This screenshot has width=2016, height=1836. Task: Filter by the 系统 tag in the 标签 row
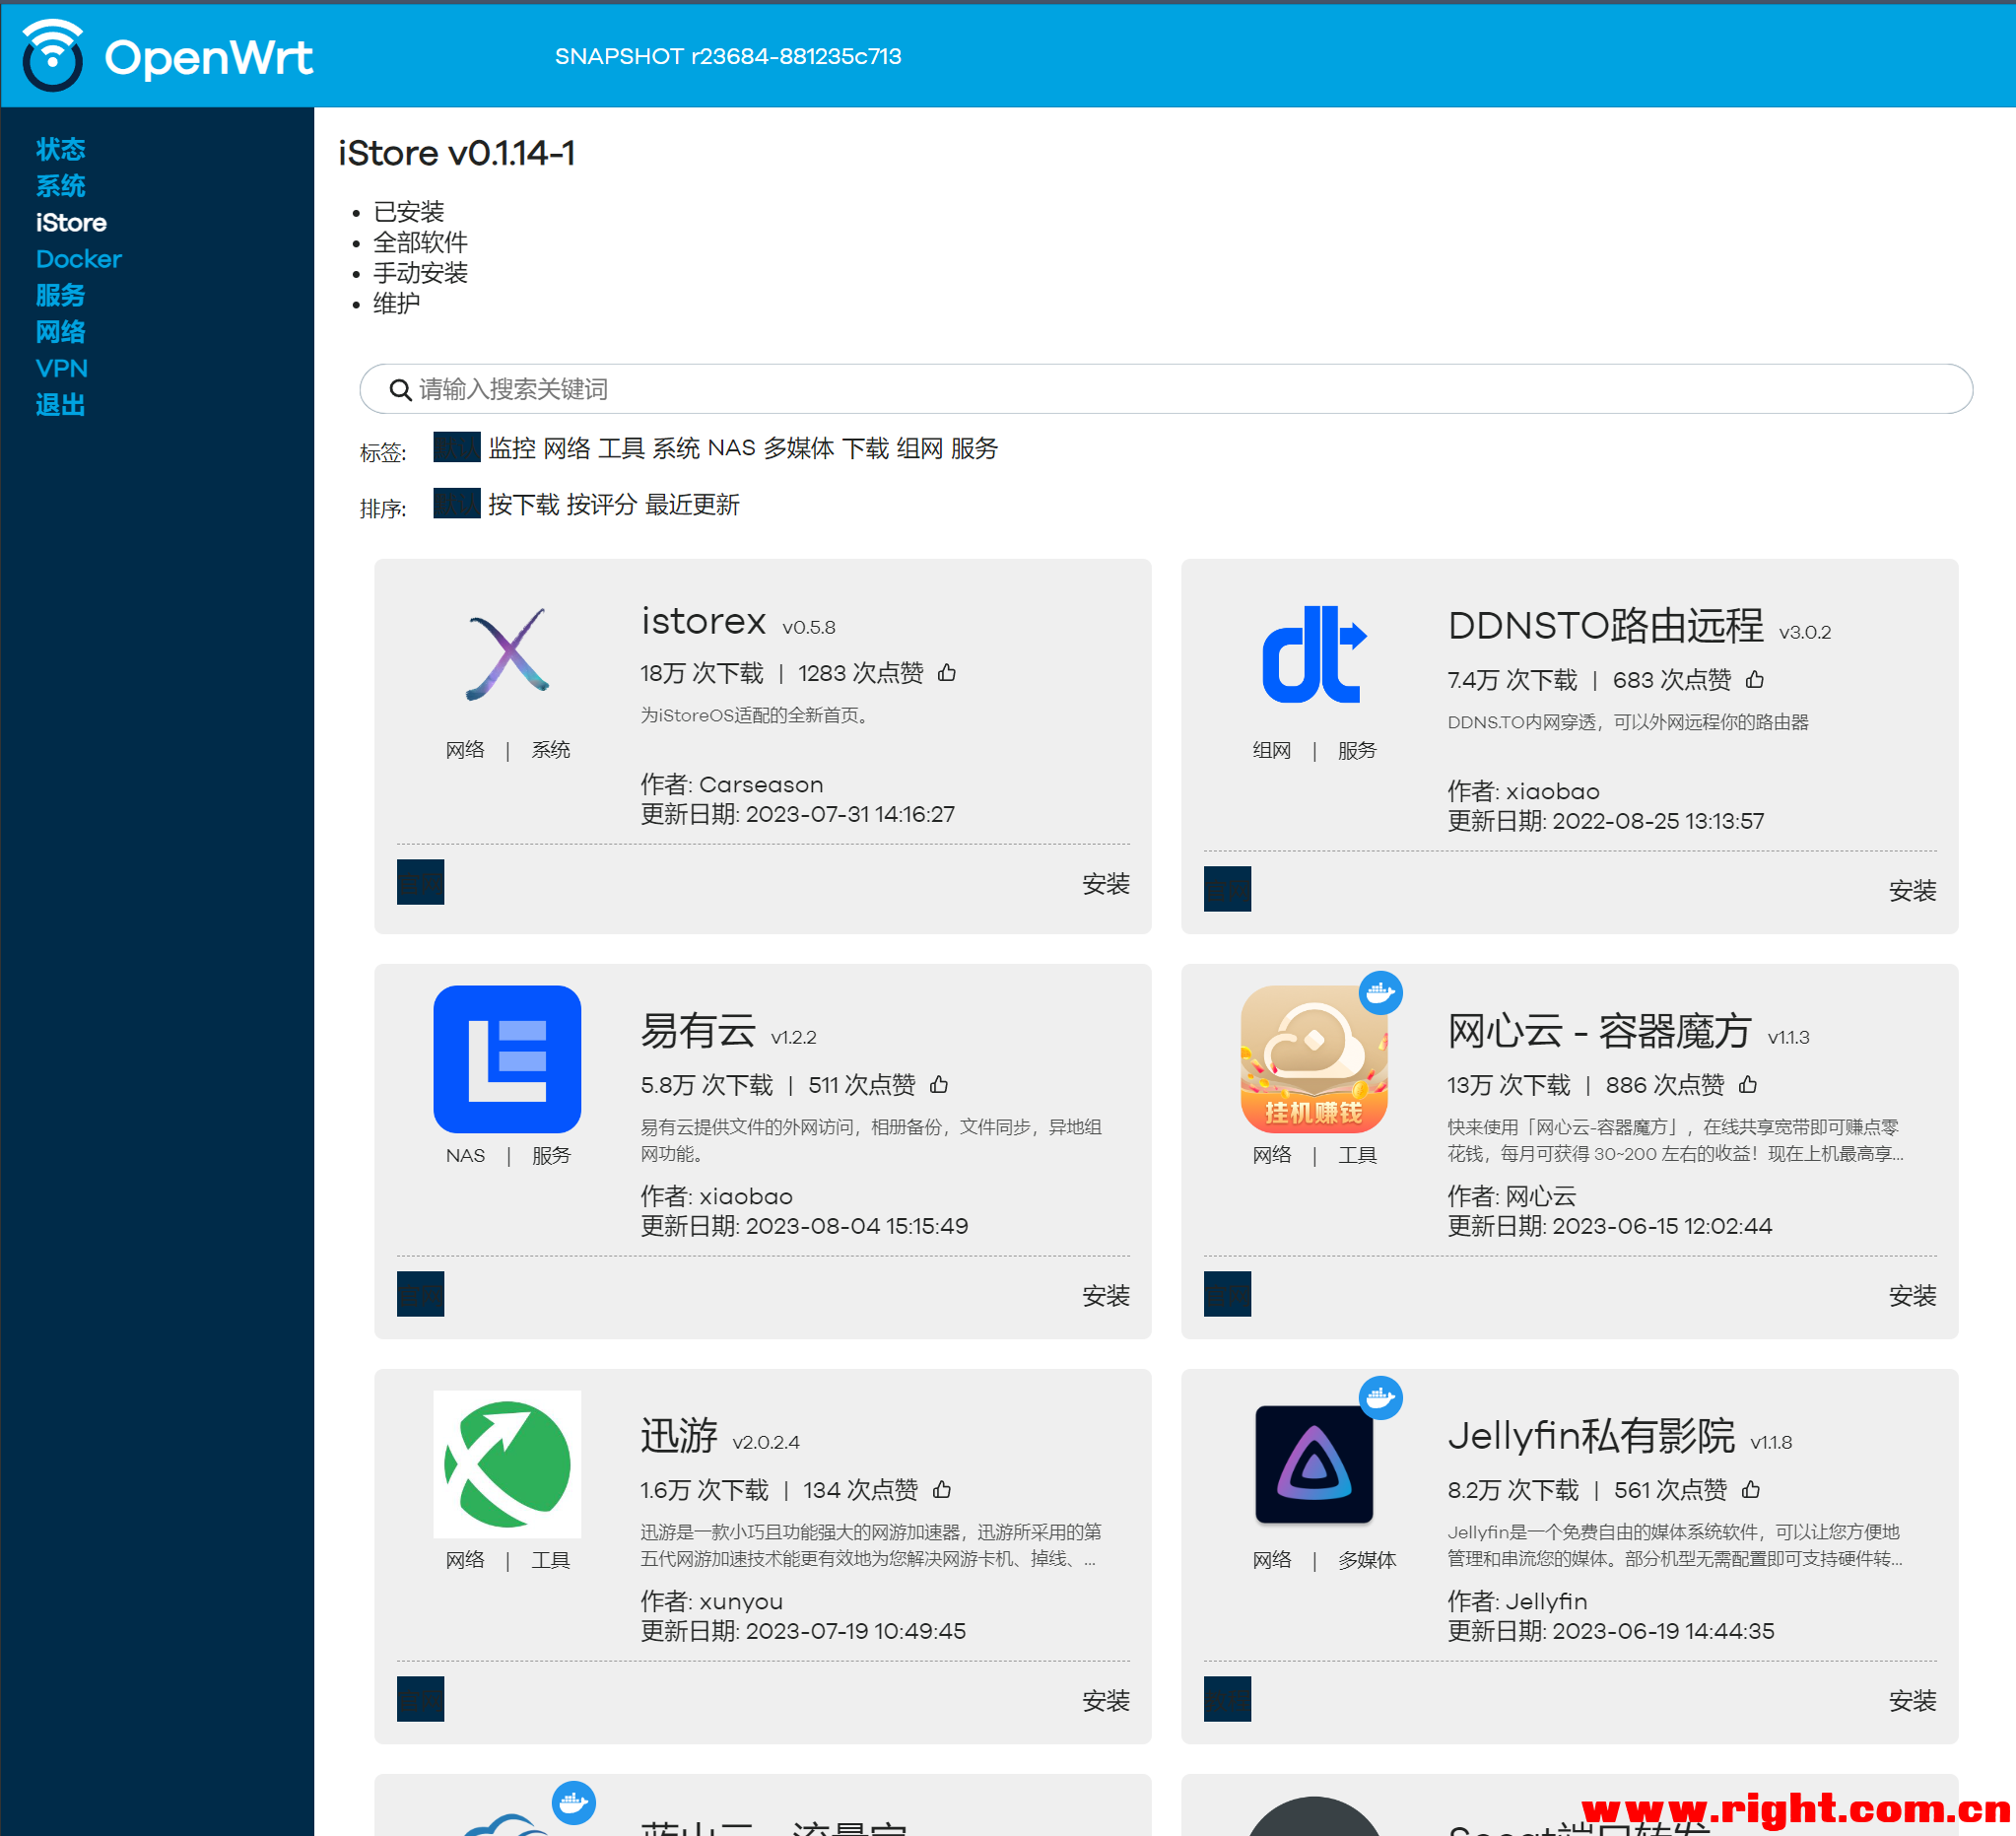[x=676, y=448]
